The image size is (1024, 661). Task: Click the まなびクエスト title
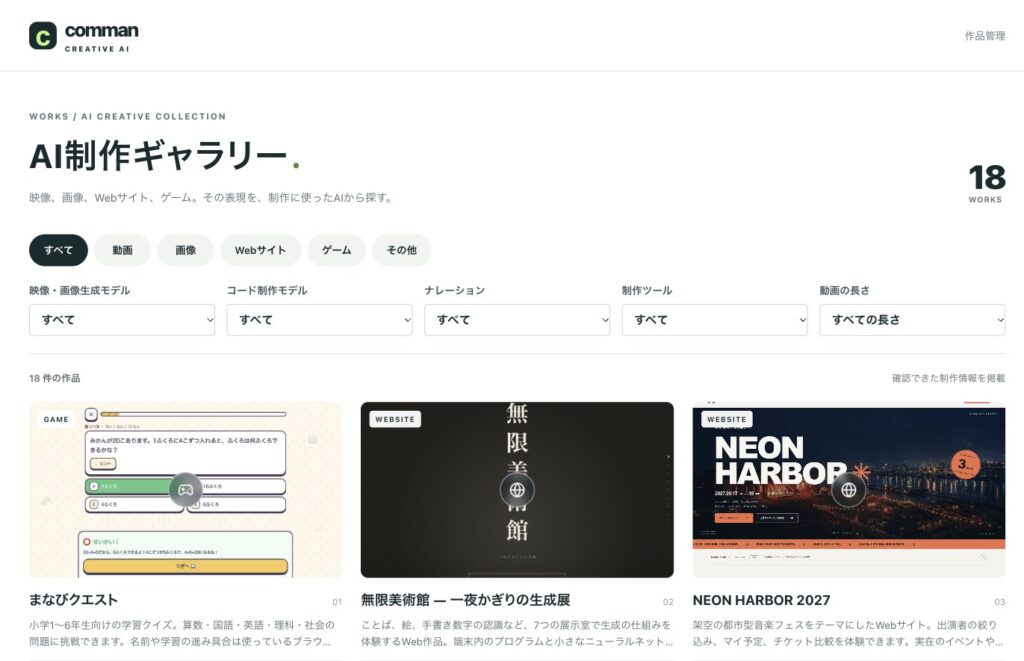coord(74,600)
